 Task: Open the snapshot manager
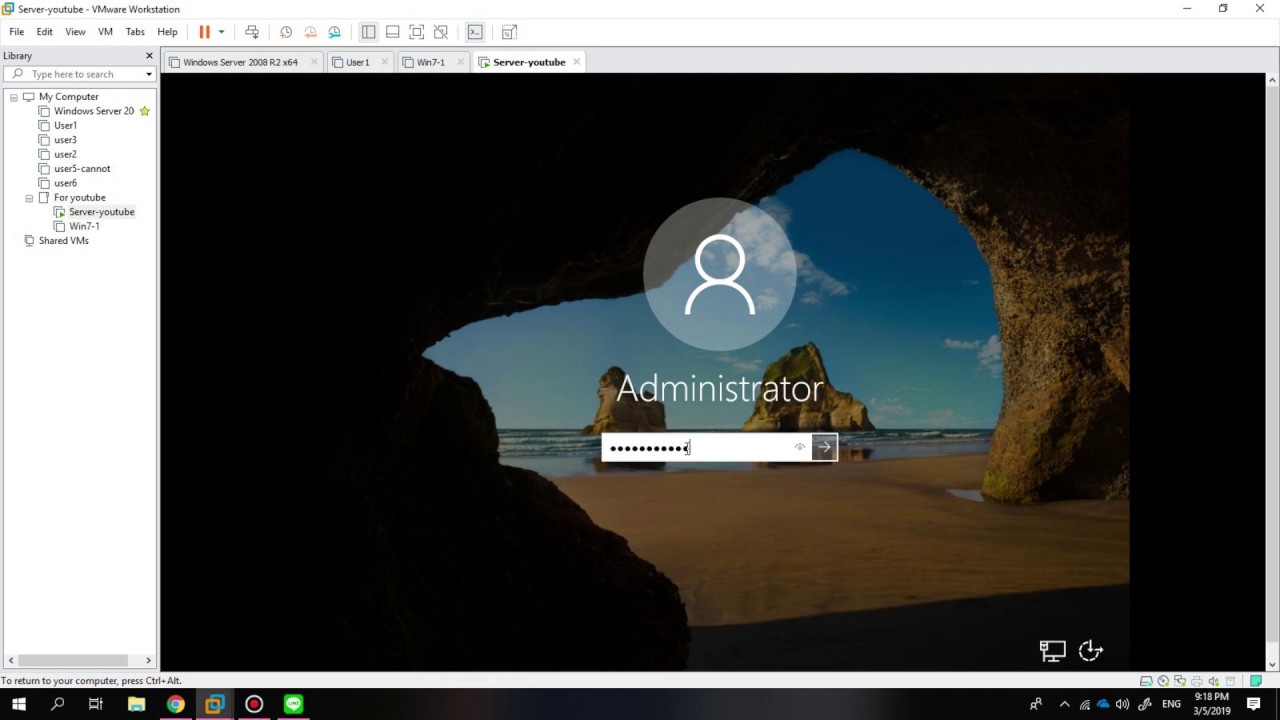click(x=334, y=32)
